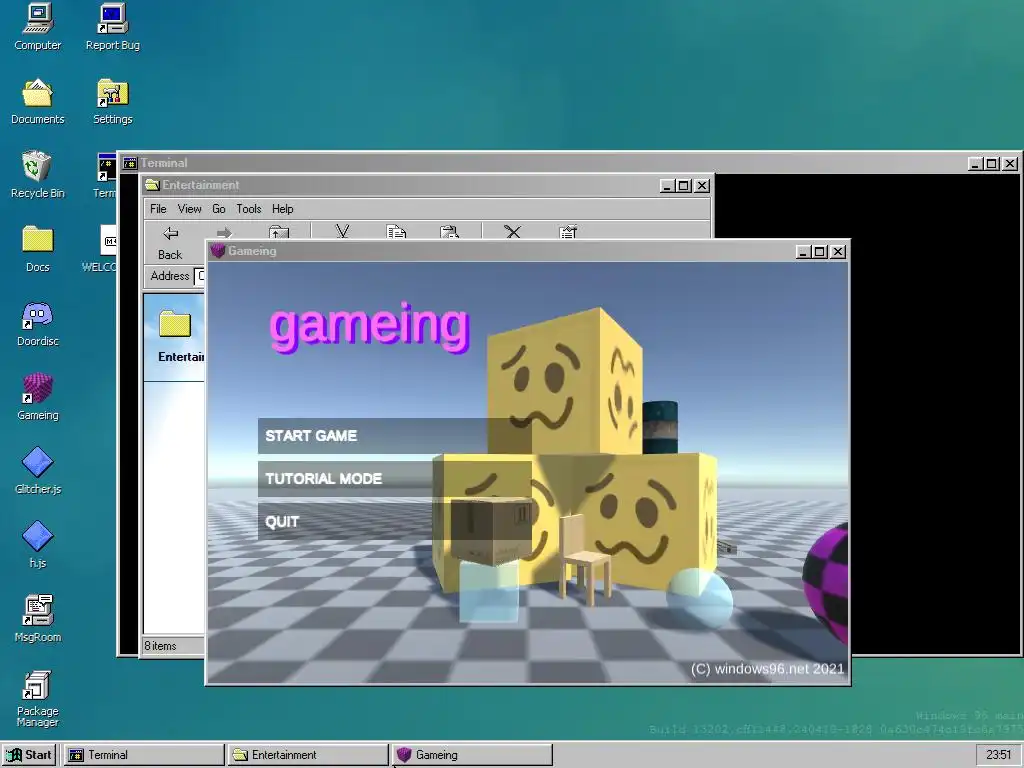Viewport: 1024px width, 768px height.
Task: Click QUIT in Gameing menu
Action: 394,522
